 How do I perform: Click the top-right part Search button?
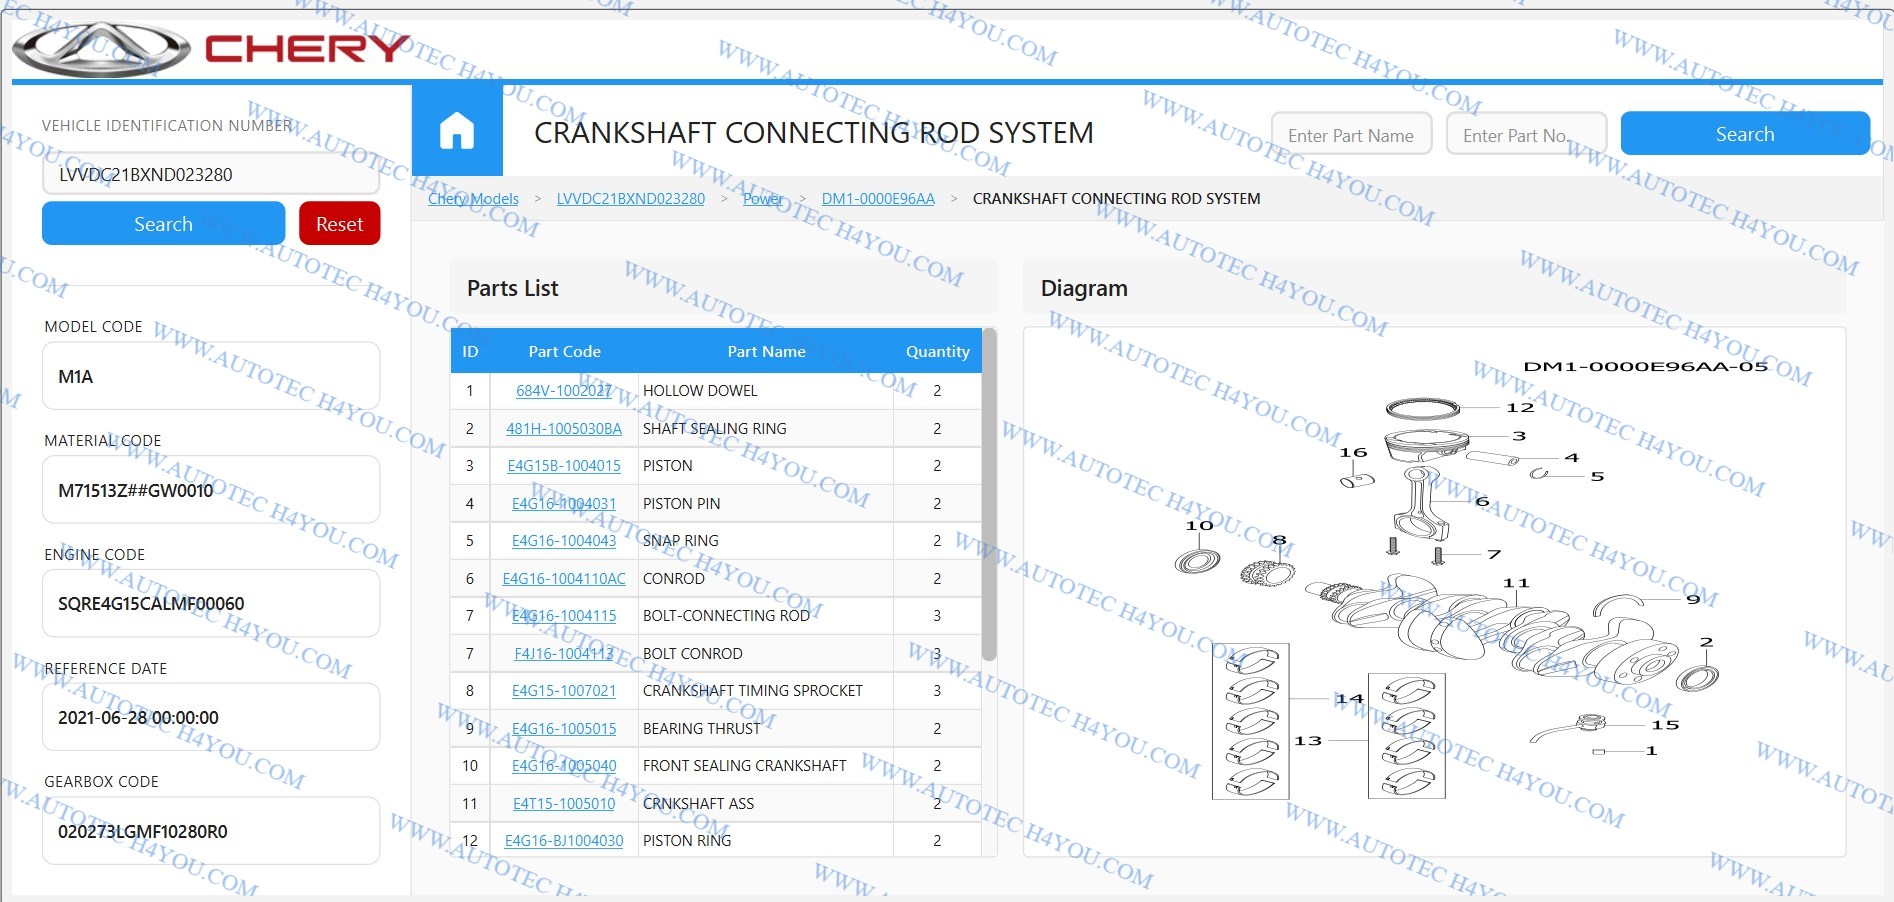1744,134
